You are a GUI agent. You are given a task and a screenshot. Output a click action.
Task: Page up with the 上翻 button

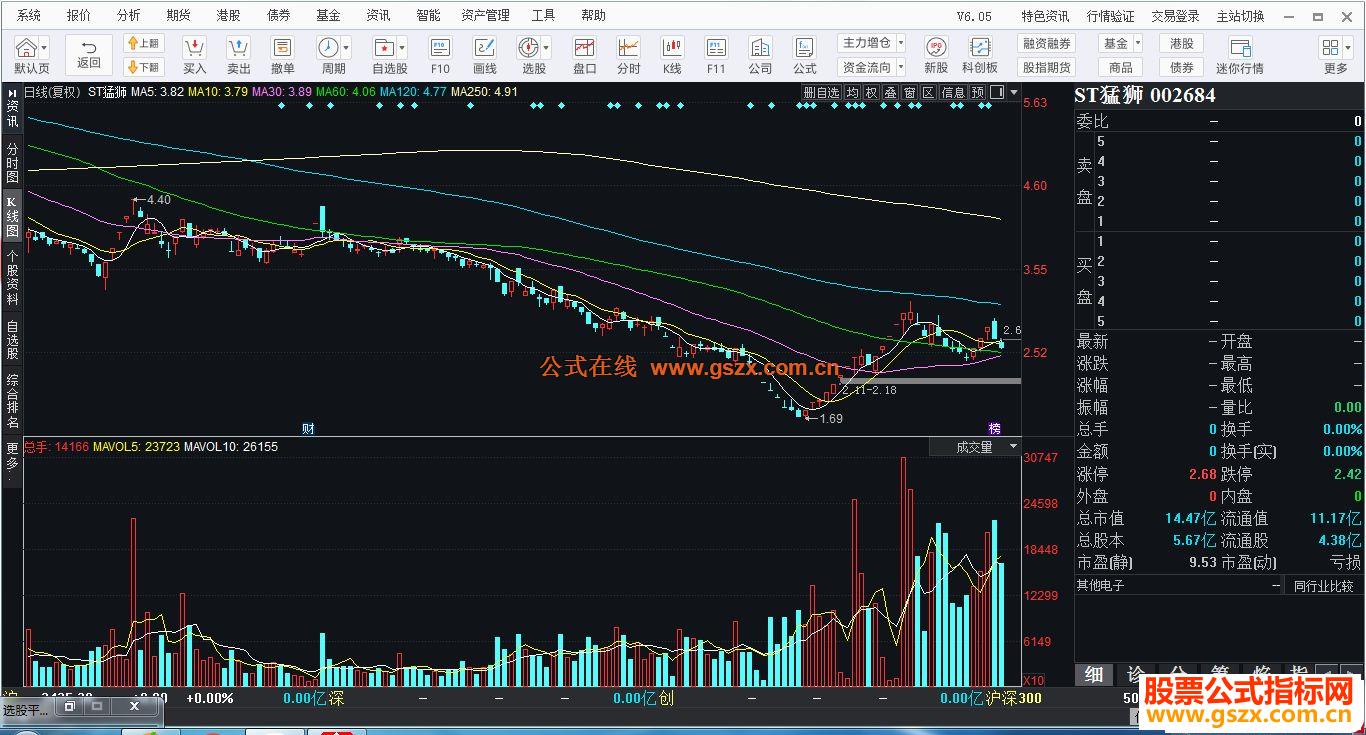144,44
